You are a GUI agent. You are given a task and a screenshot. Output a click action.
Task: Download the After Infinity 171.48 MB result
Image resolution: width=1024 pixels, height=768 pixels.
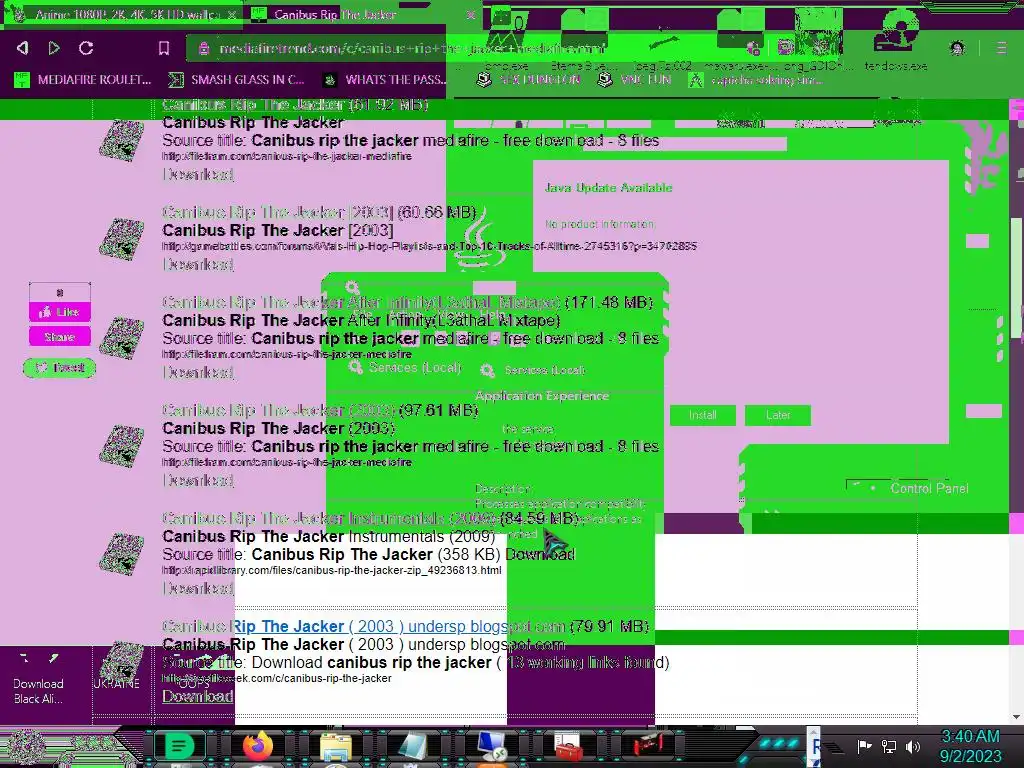pyautogui.click(x=198, y=372)
